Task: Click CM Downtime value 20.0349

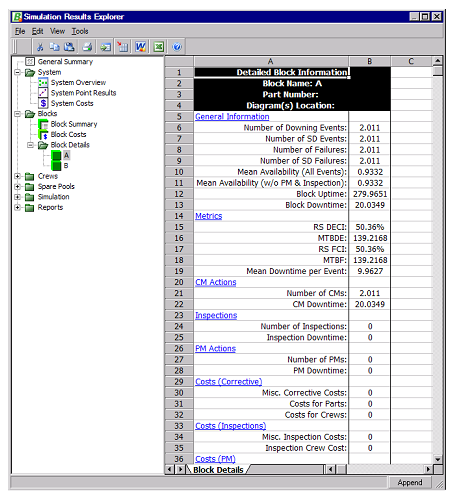Action: pyautogui.click(x=370, y=304)
